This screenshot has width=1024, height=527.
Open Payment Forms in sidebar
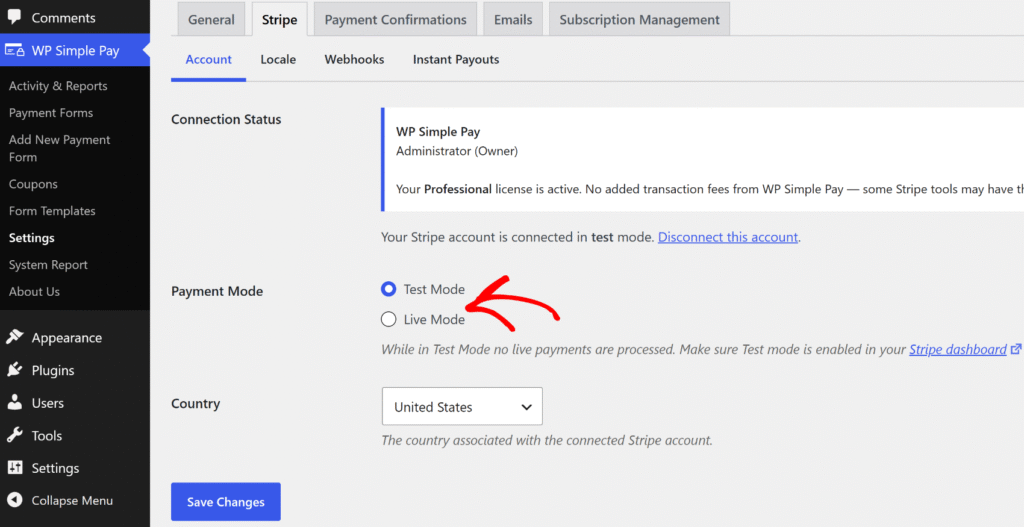click(51, 112)
